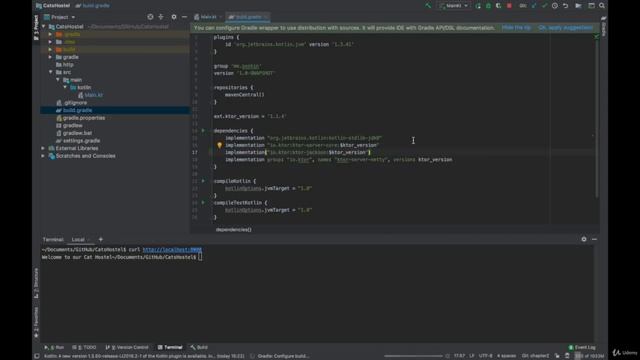The height and width of the screenshot is (360, 640).
Task: Show Git history clock icon
Action: click(x=555, y=6)
